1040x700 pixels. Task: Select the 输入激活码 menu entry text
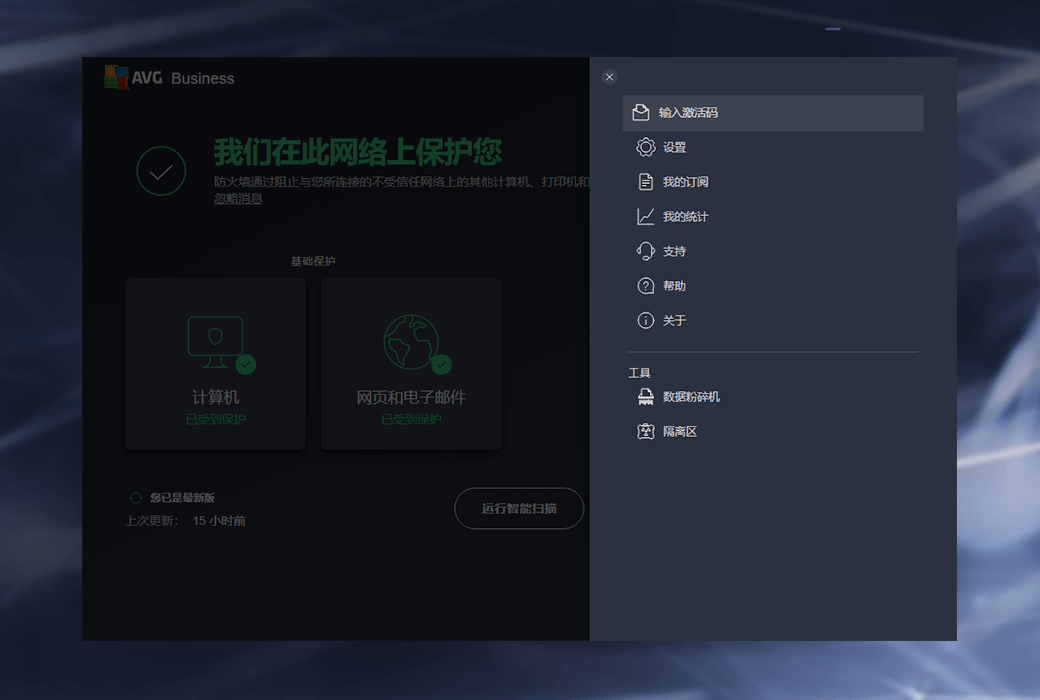pos(688,113)
